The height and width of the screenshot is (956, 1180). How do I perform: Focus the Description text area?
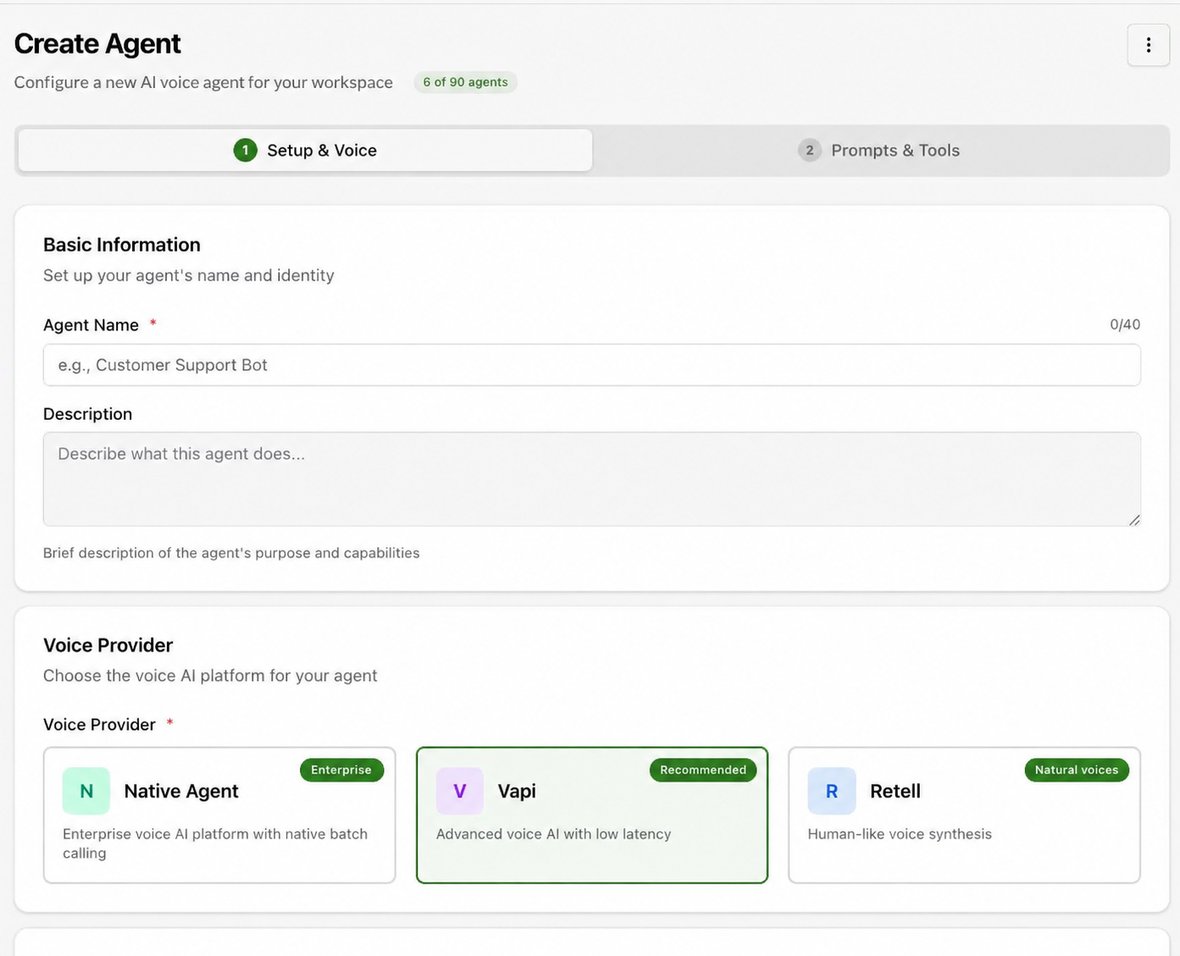[x=592, y=479]
